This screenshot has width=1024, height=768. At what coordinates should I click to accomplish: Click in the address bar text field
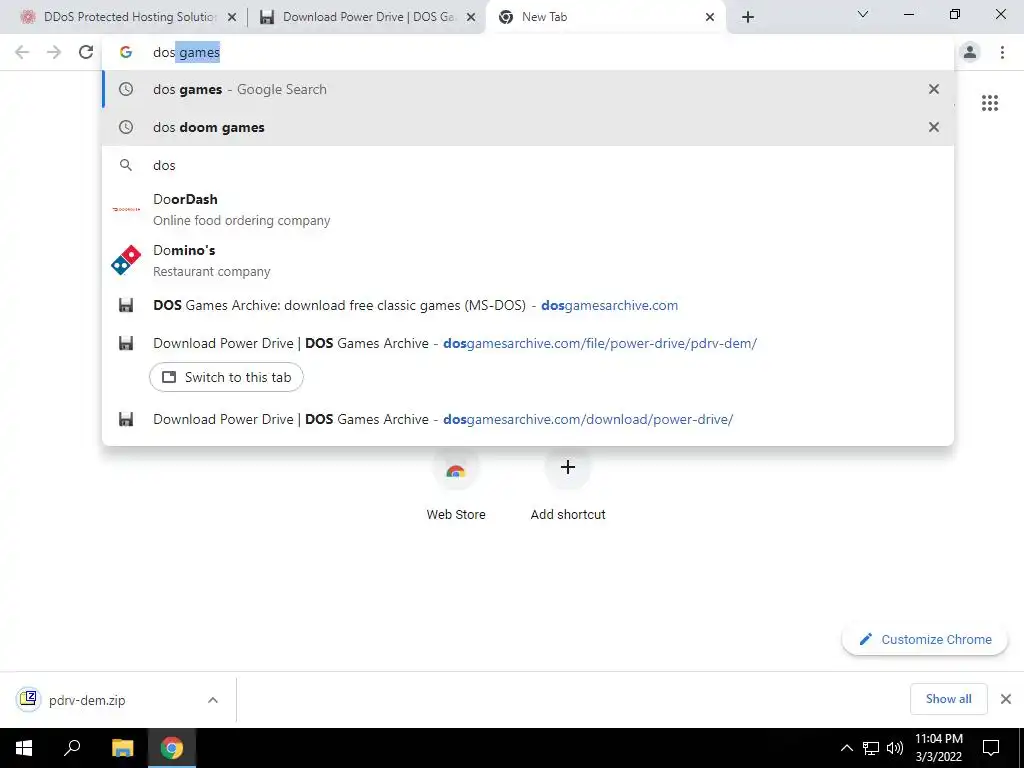click(x=528, y=52)
